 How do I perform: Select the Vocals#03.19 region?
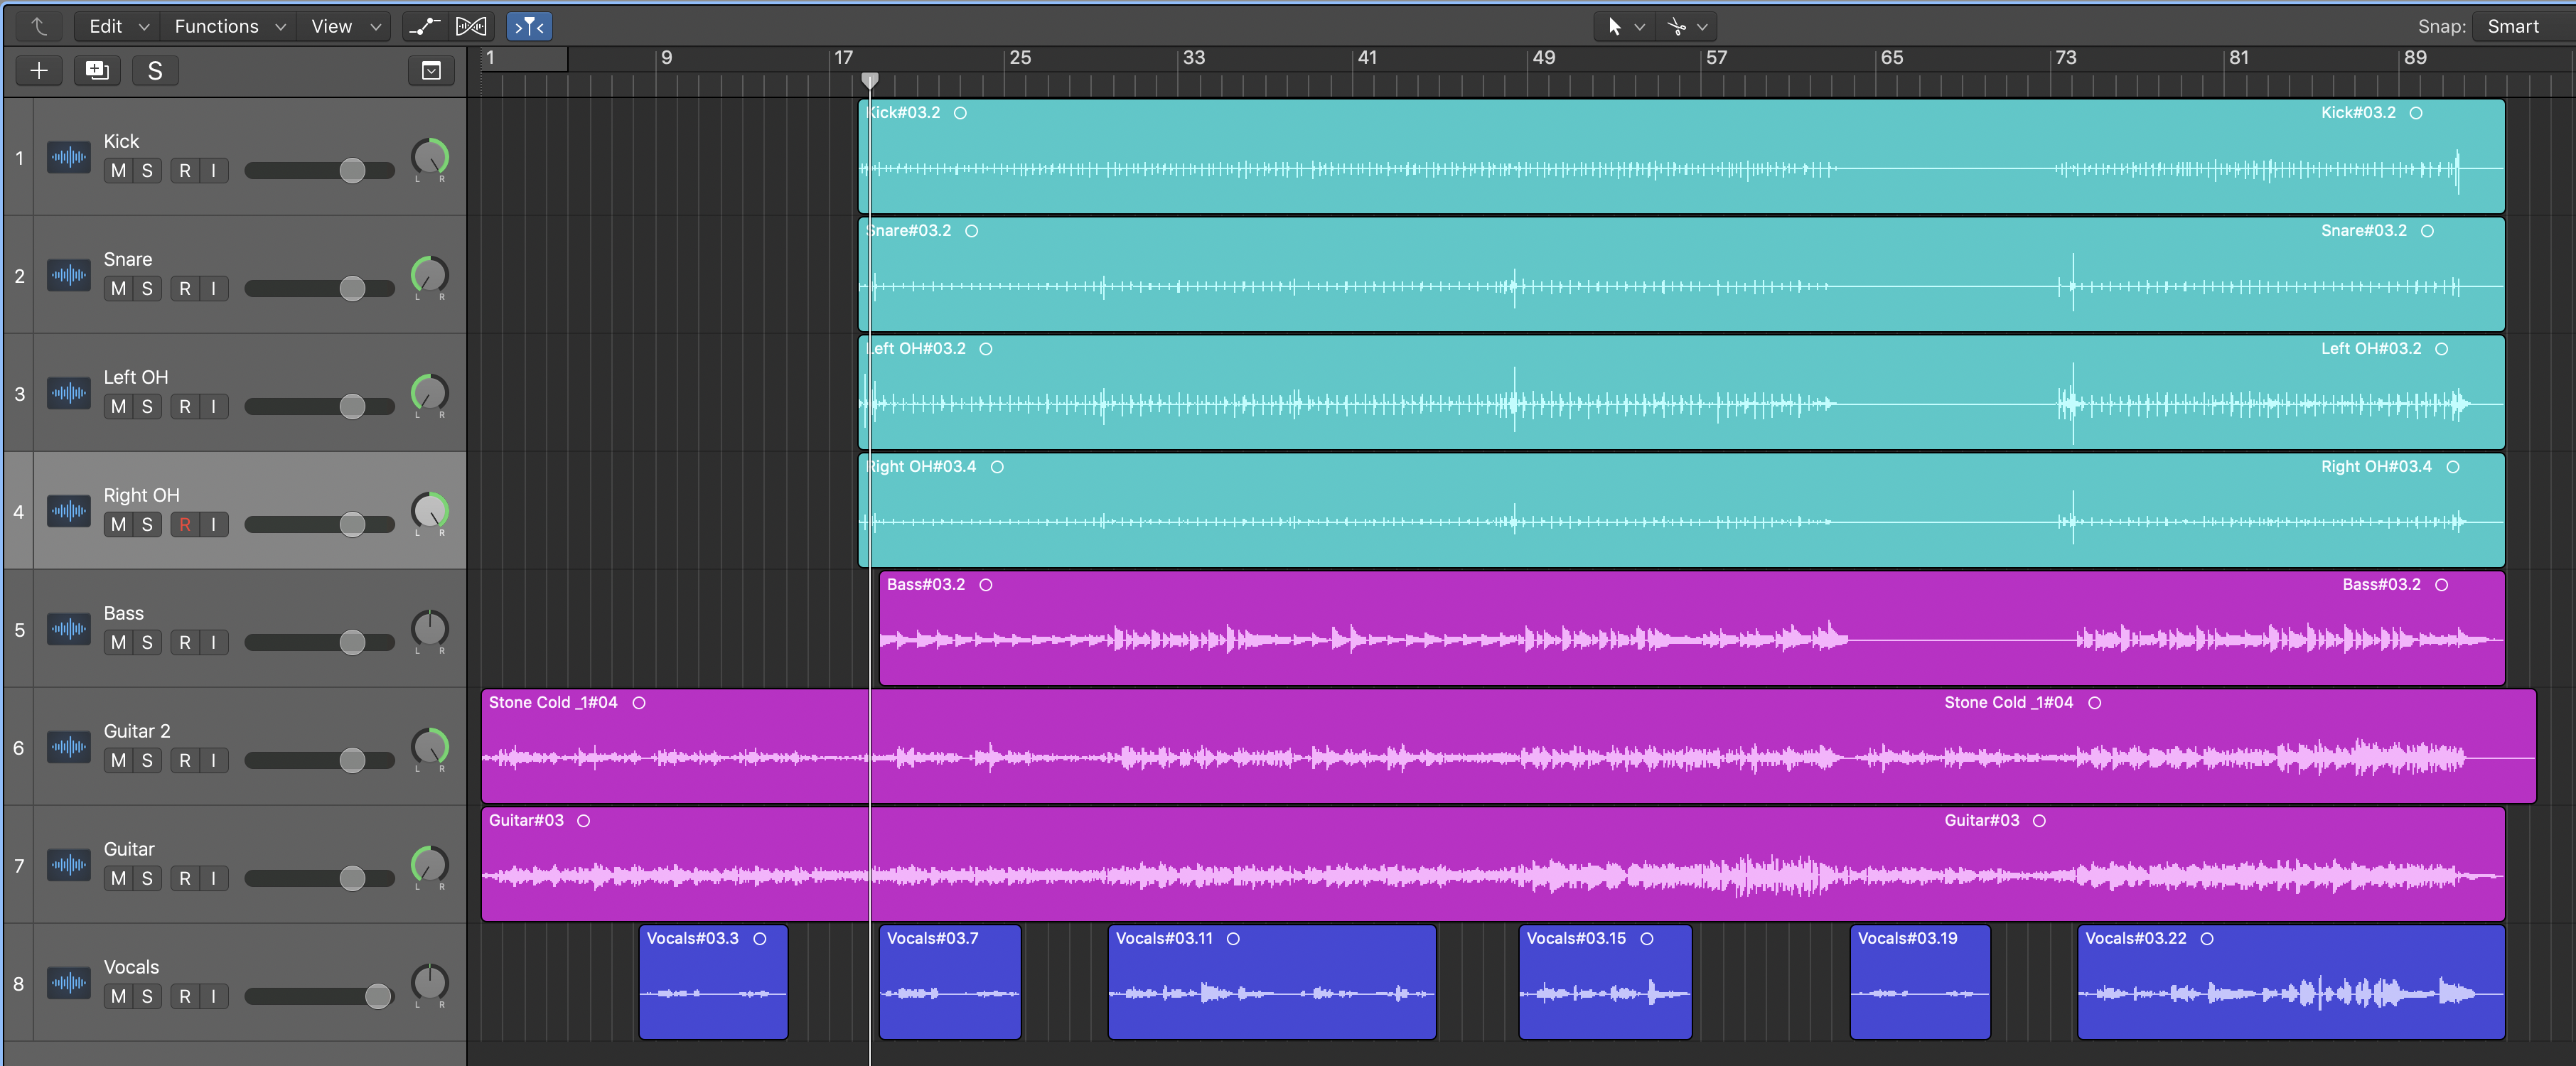[x=1920, y=983]
